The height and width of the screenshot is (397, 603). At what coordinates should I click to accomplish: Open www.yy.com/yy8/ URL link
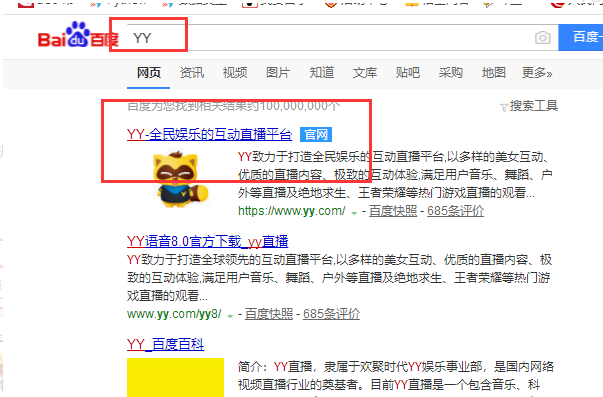point(174,314)
